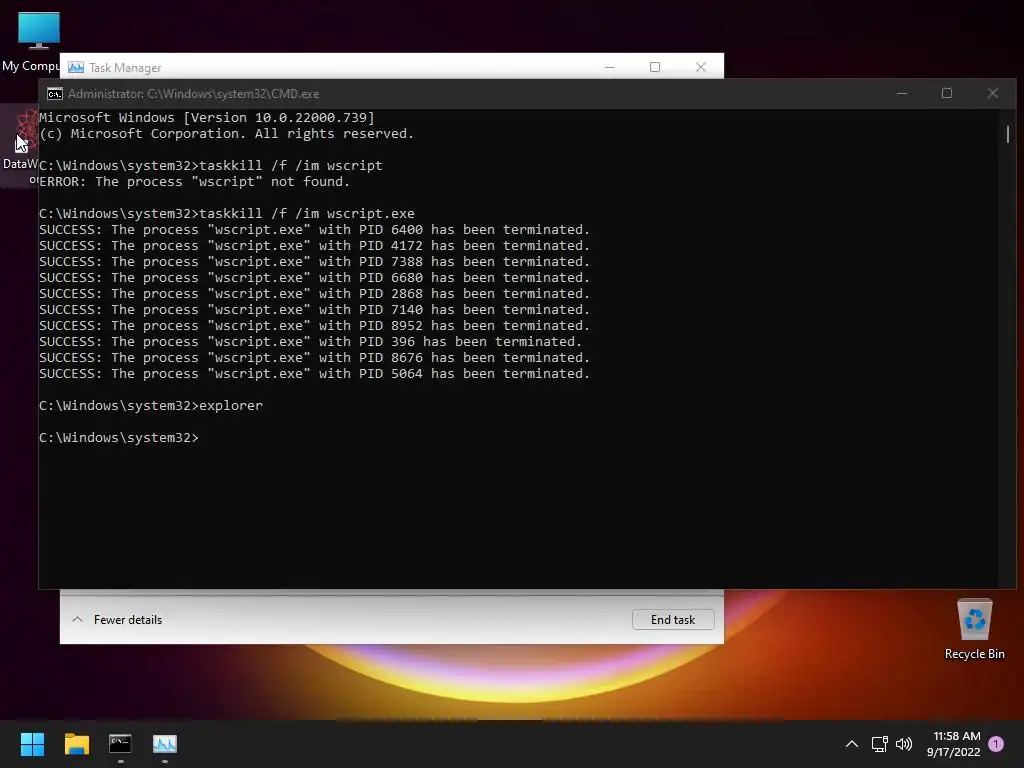Open network status tray icon
The height and width of the screenshot is (768, 1024).
tap(879, 744)
